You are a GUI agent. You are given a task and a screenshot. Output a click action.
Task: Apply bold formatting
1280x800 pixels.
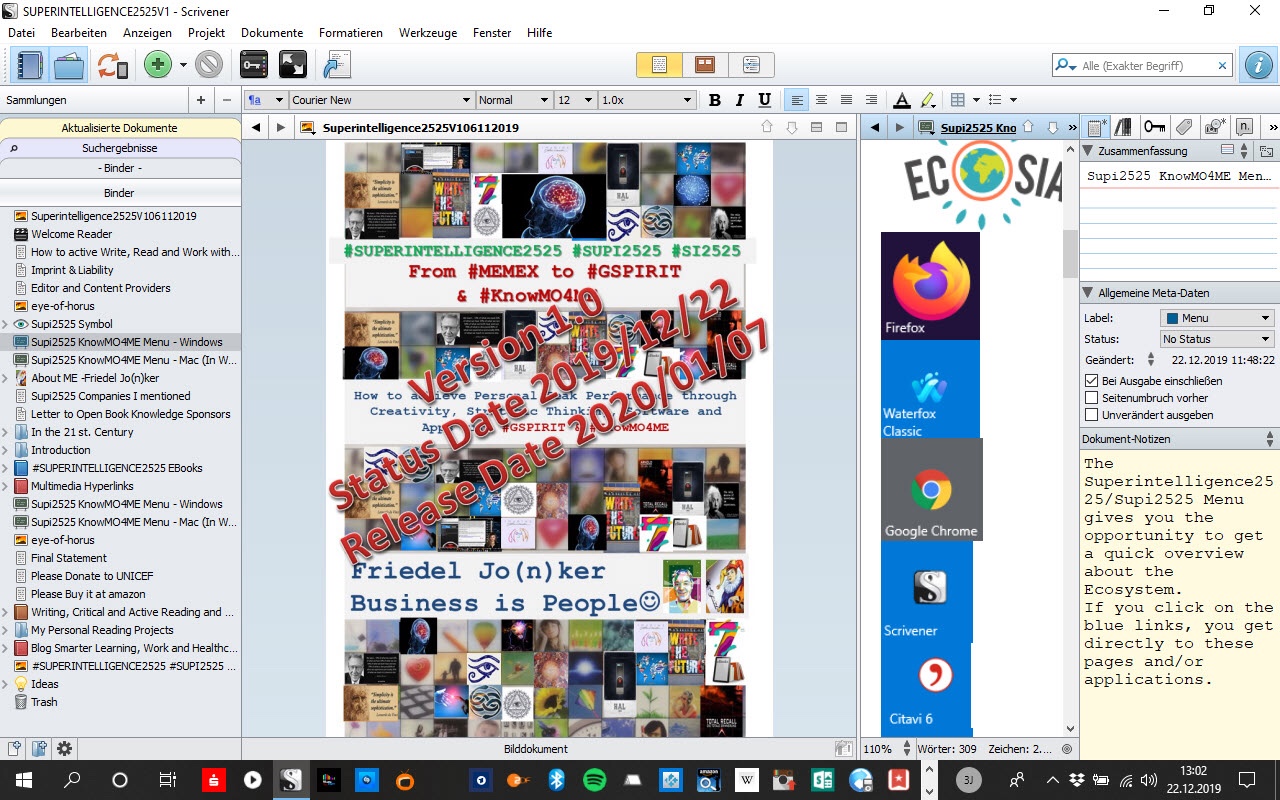click(714, 100)
